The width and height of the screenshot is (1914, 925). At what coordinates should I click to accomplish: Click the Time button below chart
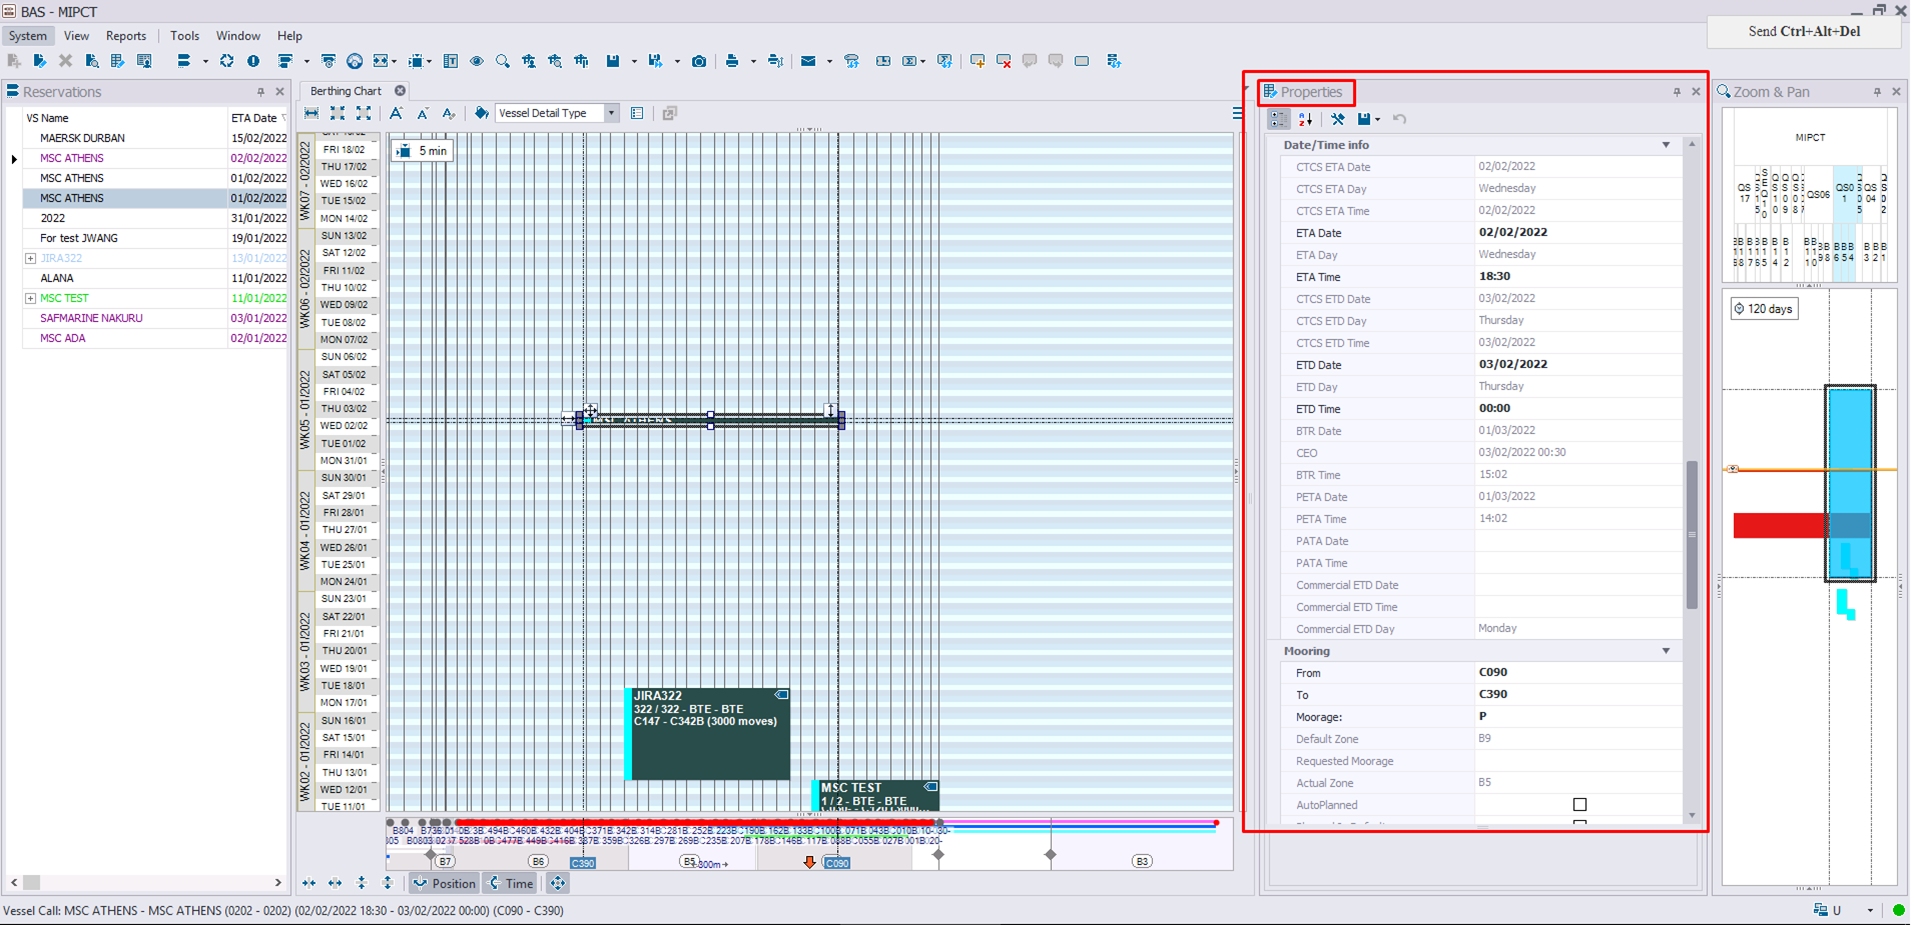click(x=511, y=884)
